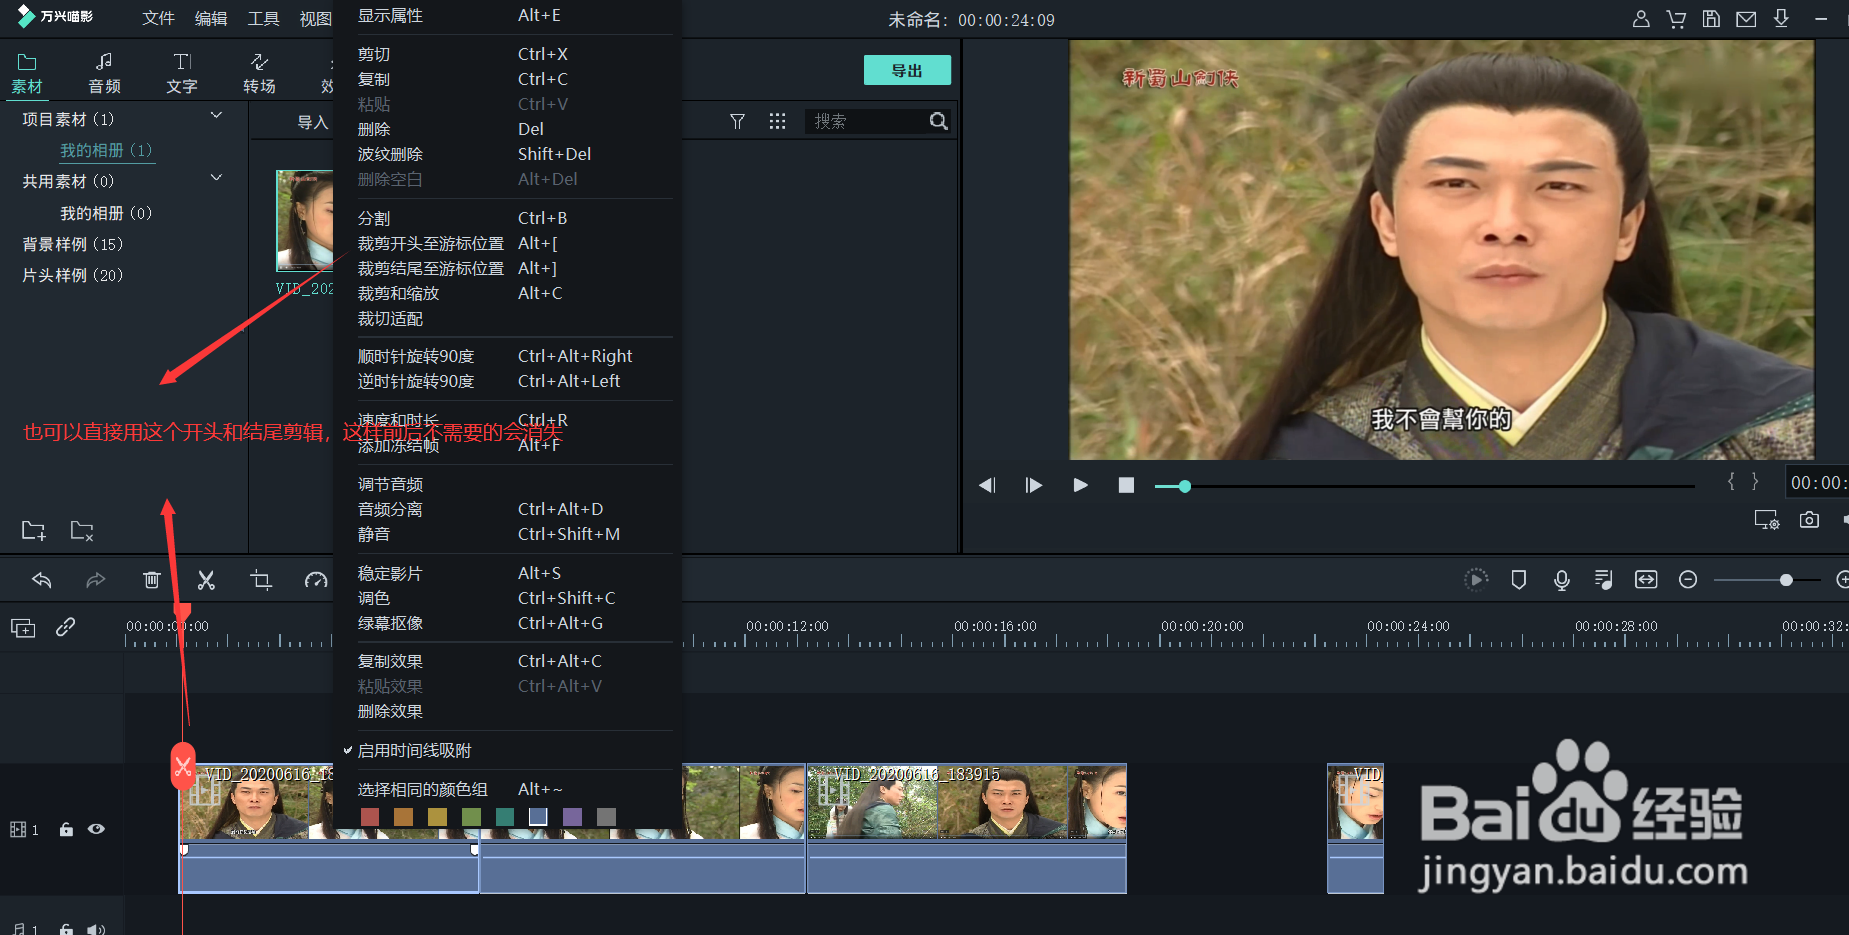This screenshot has height=935, width=1849.
Task: Hide video track 1 with eye icon
Action: [96, 829]
